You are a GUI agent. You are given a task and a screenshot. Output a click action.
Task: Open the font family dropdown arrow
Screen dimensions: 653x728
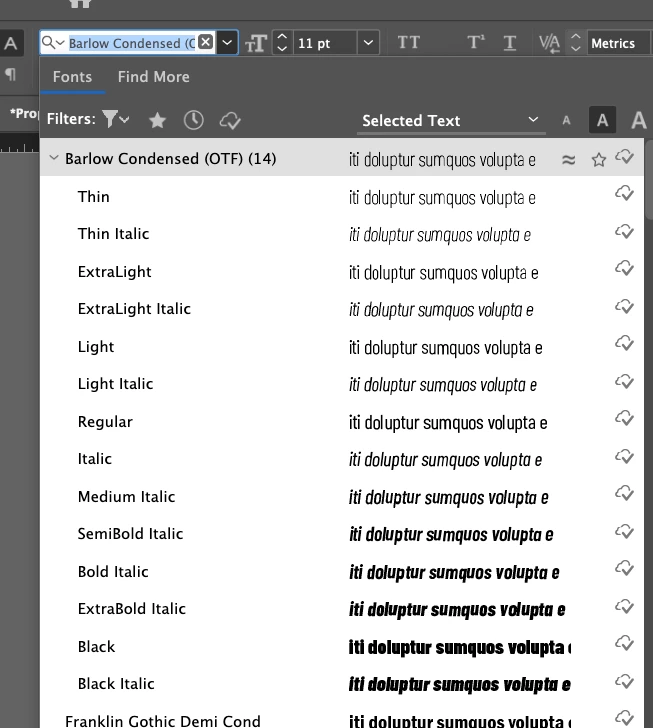coord(227,43)
